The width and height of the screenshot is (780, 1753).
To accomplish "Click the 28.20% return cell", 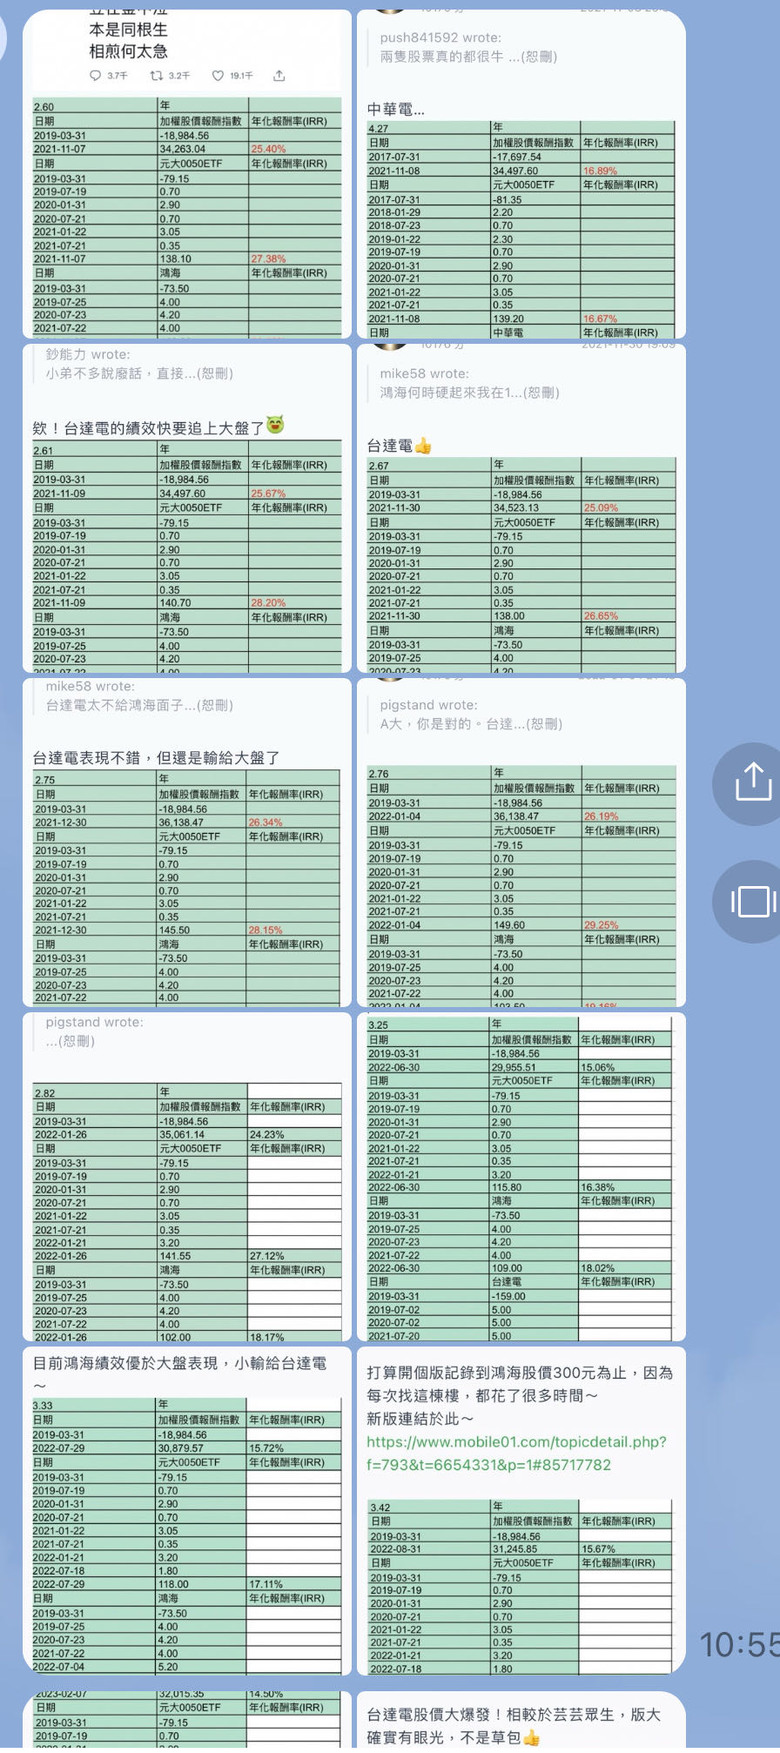I will tap(295, 603).
